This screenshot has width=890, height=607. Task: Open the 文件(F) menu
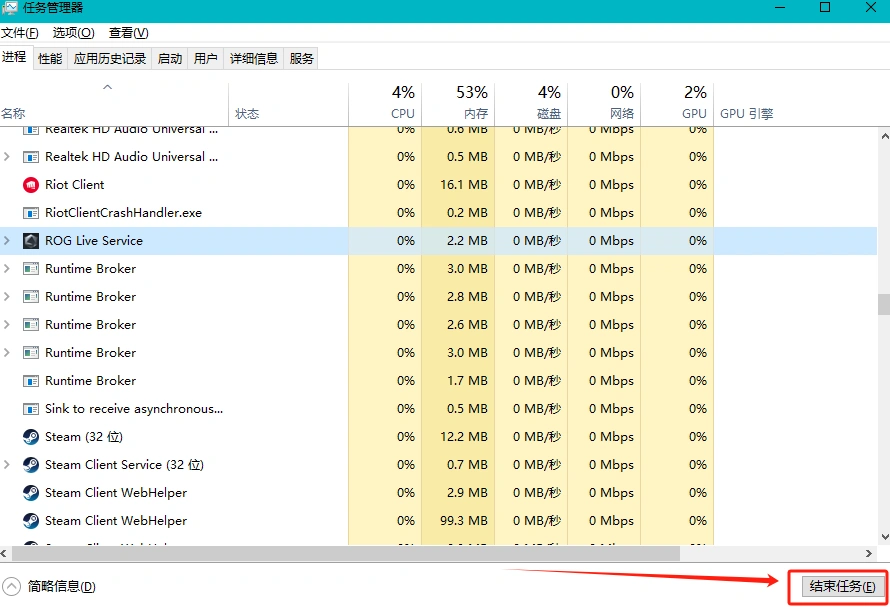(x=20, y=33)
